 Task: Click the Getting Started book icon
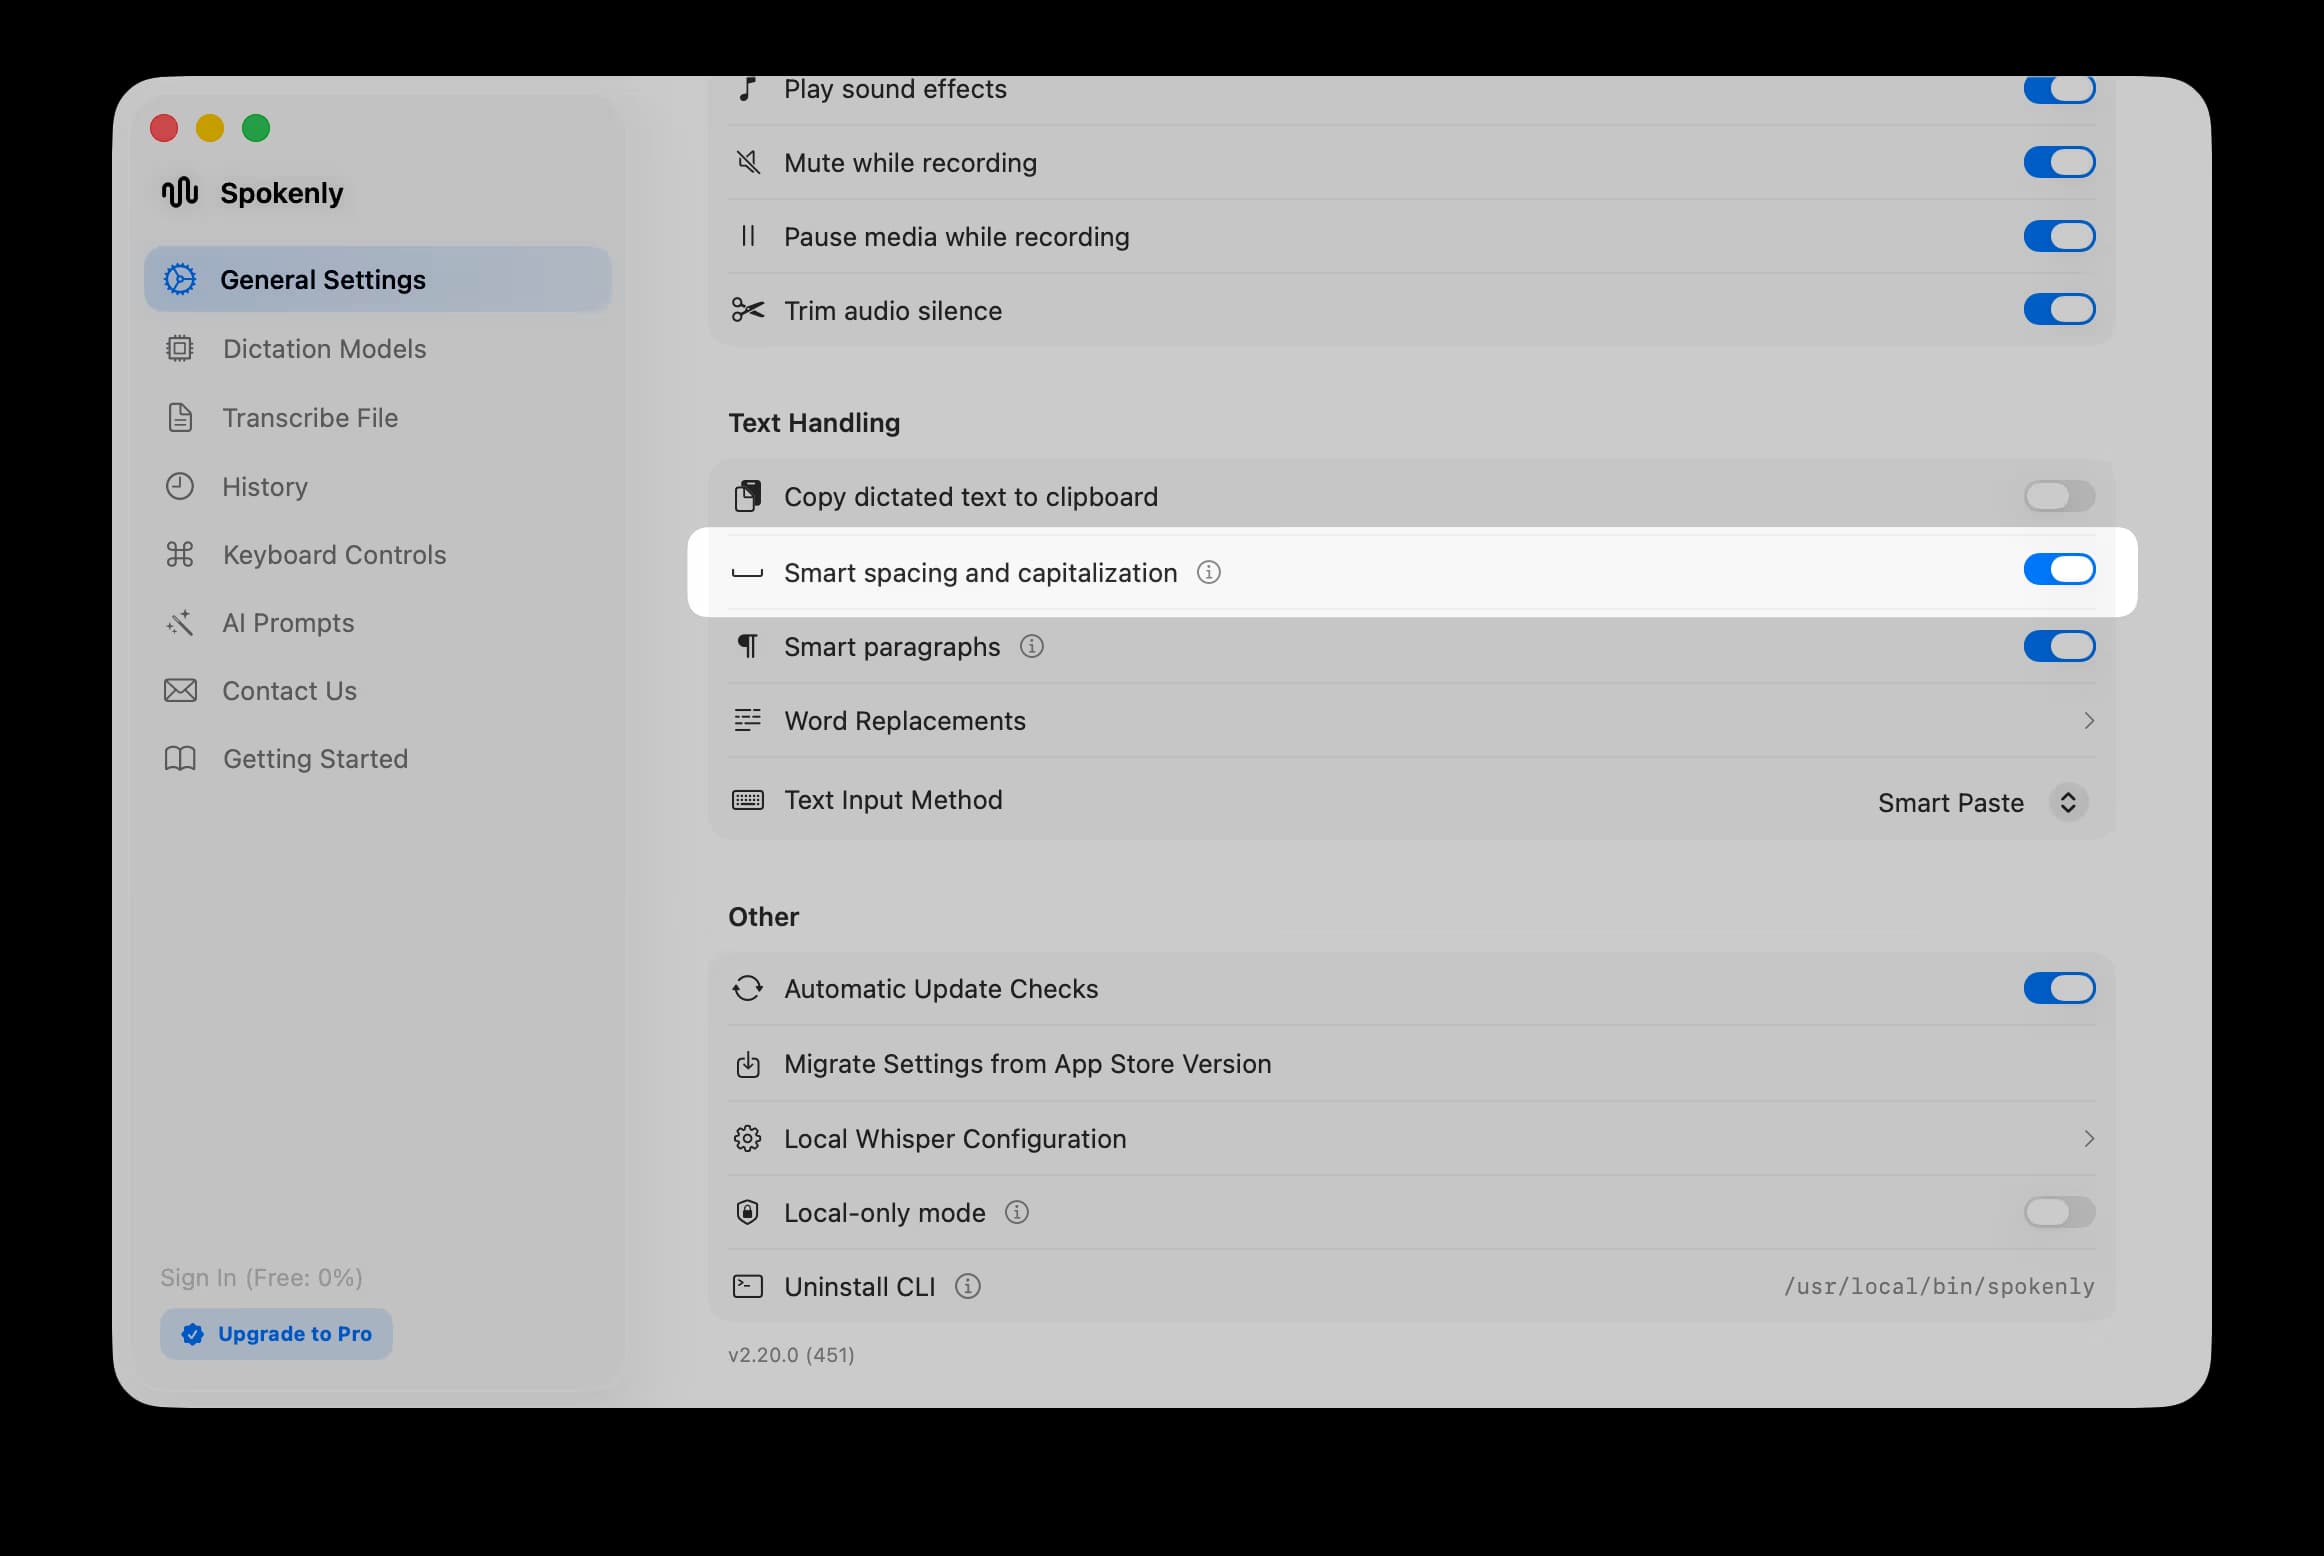point(180,759)
